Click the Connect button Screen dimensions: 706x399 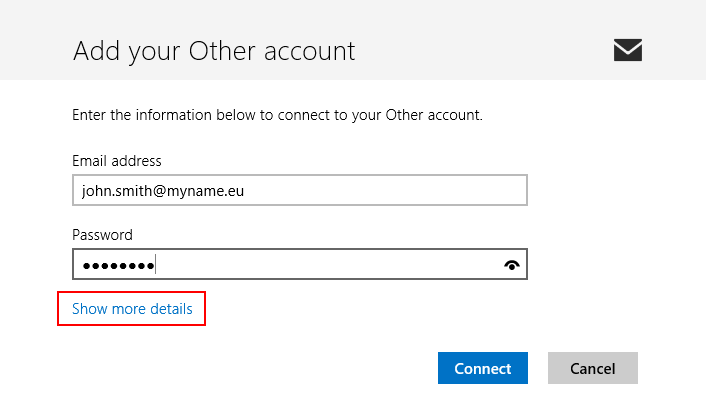click(483, 368)
